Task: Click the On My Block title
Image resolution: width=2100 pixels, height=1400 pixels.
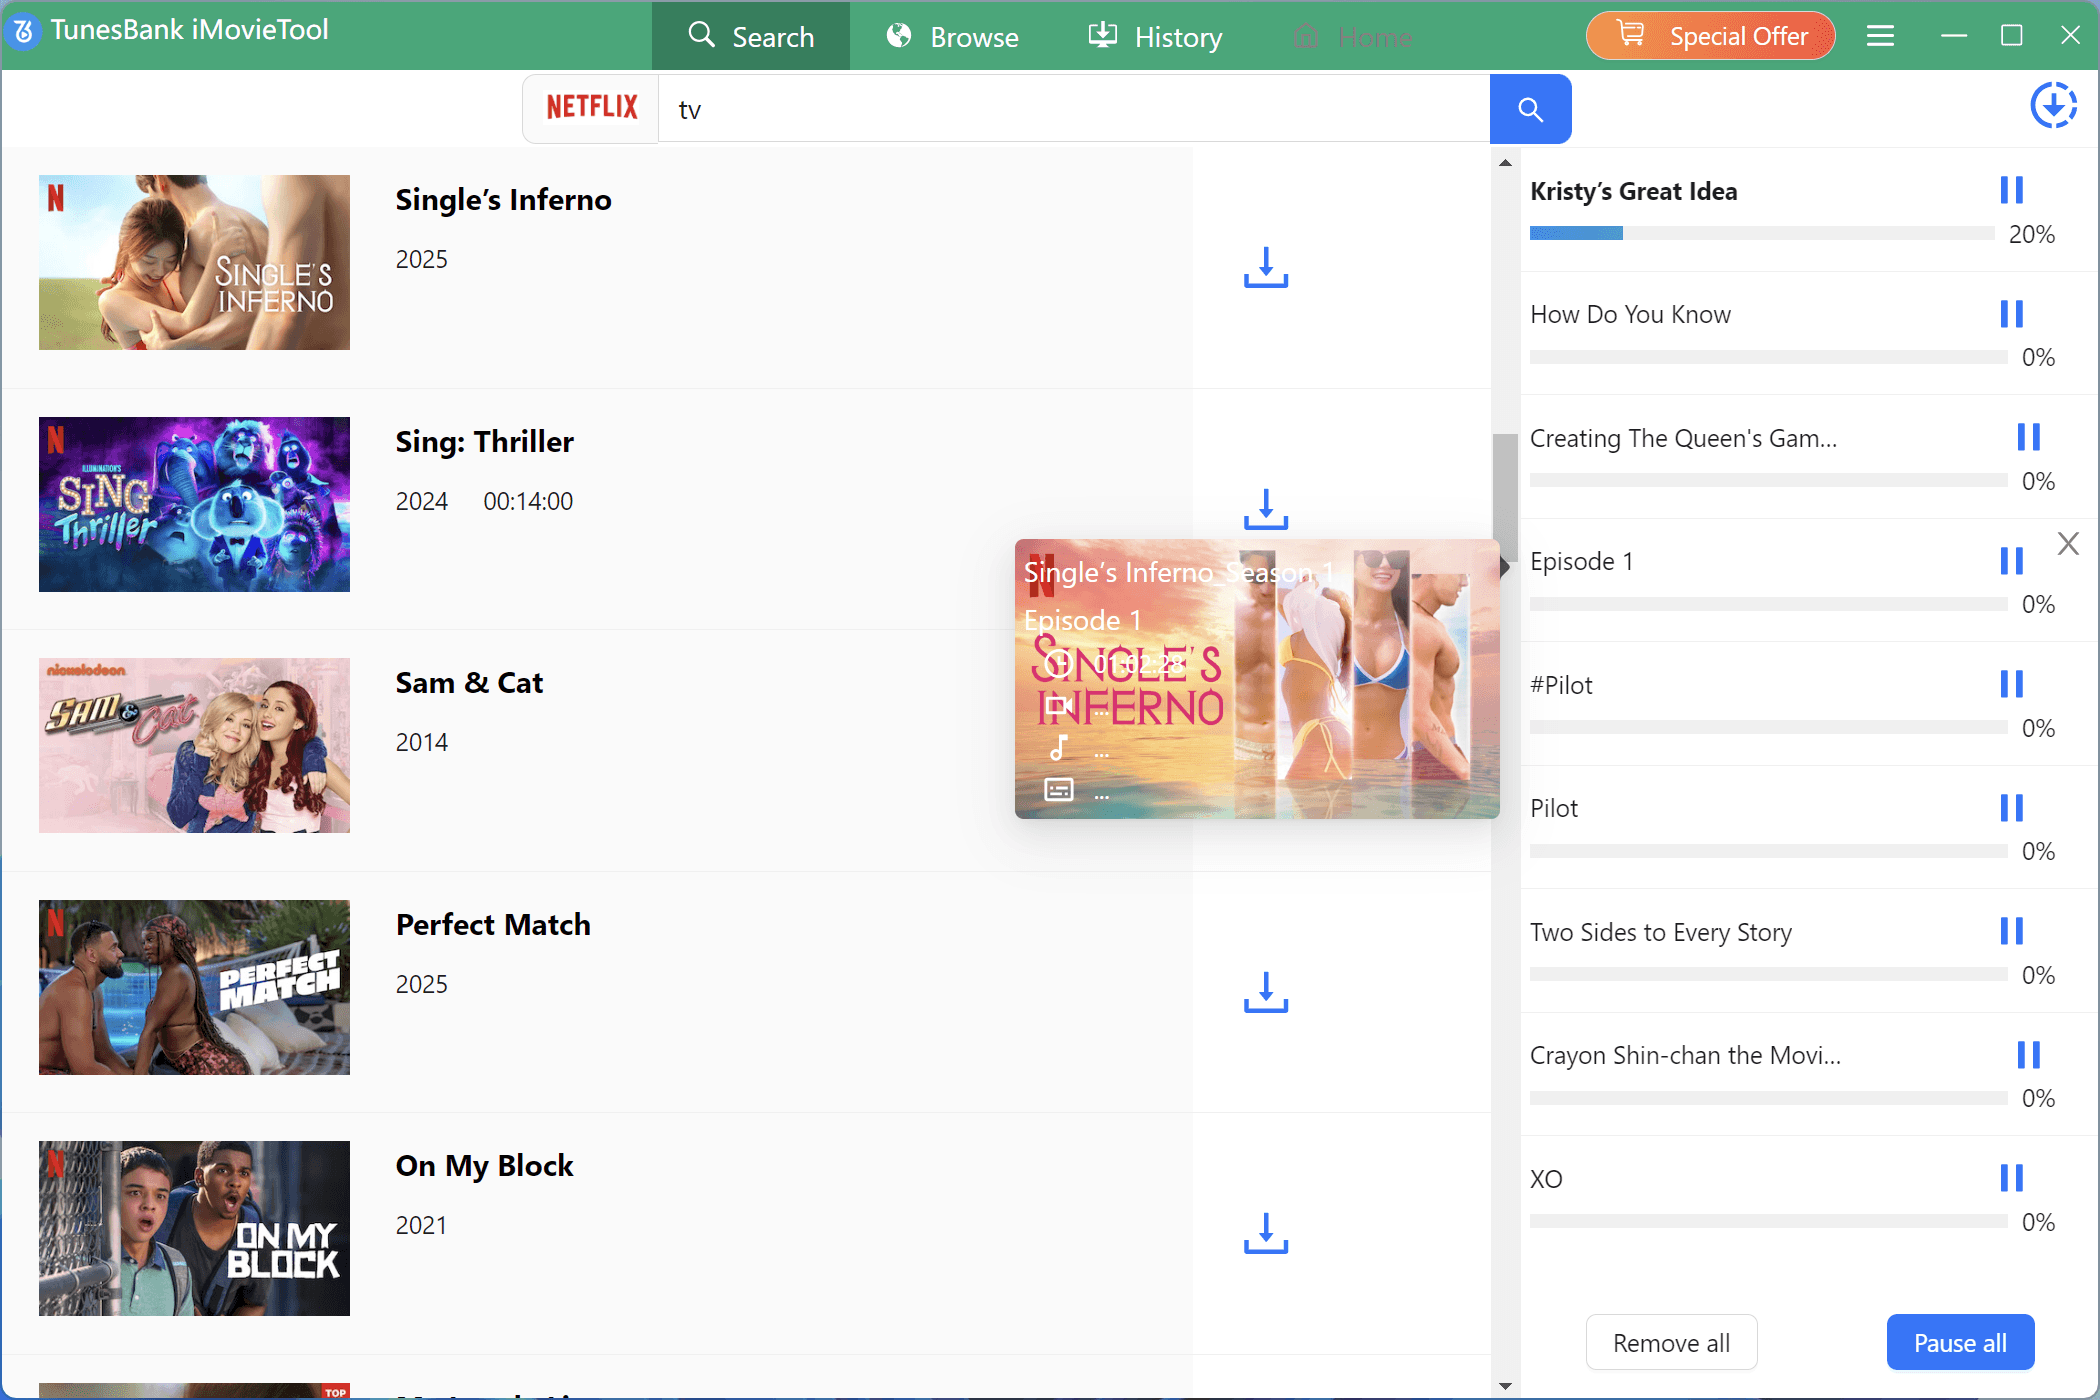Action: pyautogui.click(x=484, y=1166)
